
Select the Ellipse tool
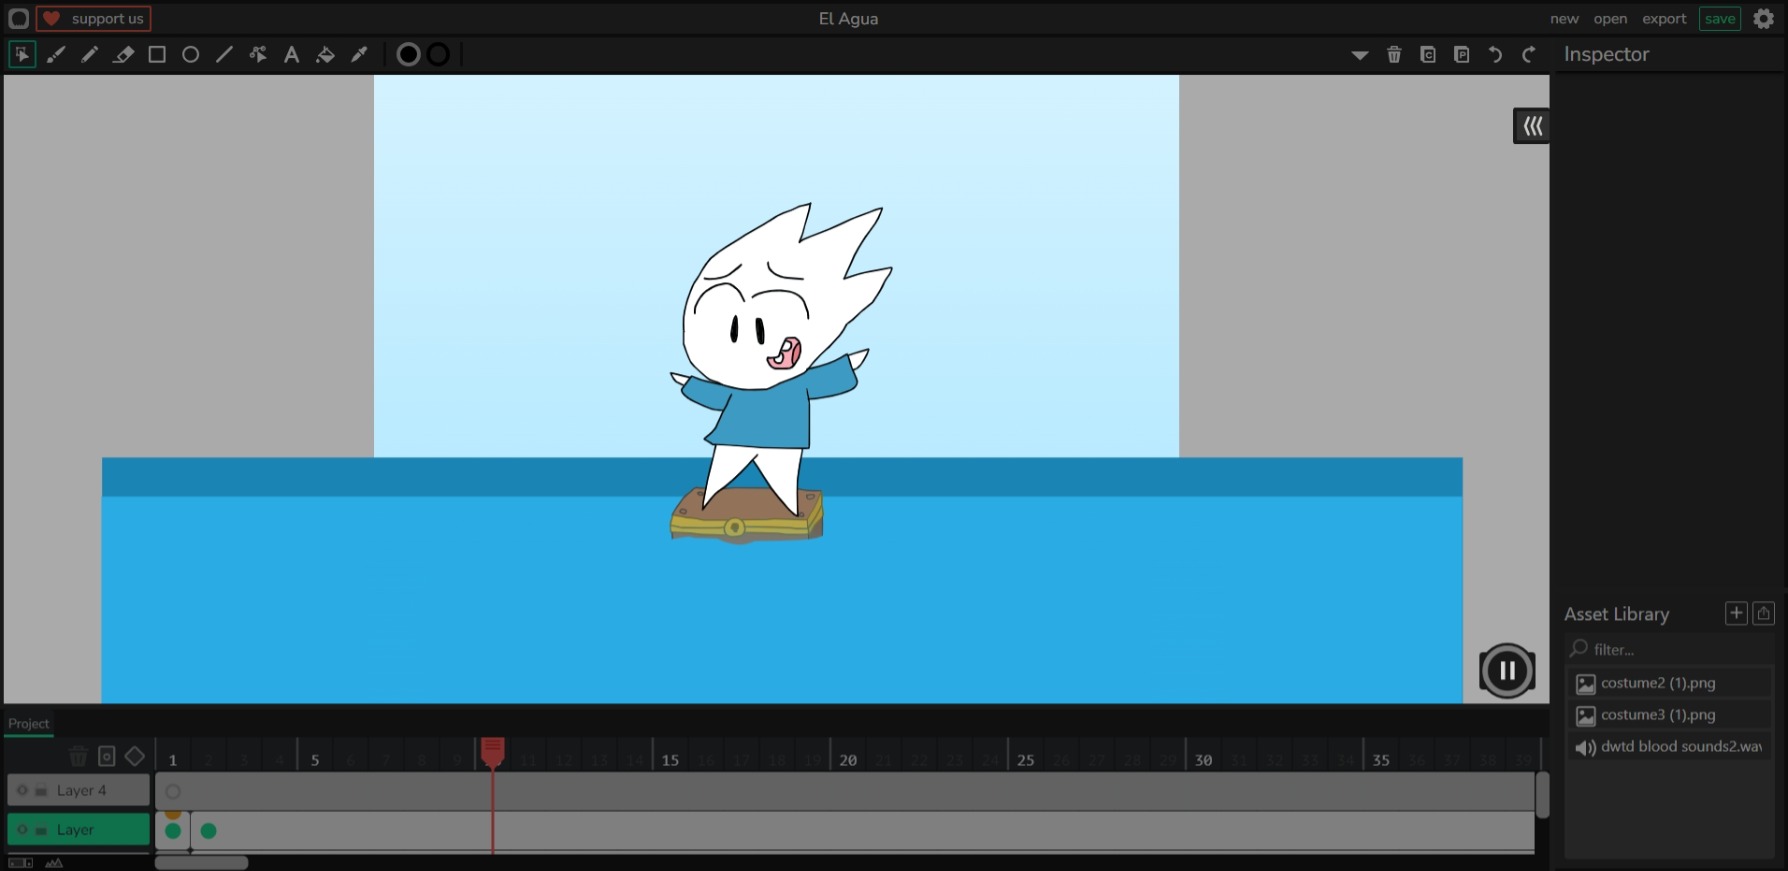coord(190,54)
